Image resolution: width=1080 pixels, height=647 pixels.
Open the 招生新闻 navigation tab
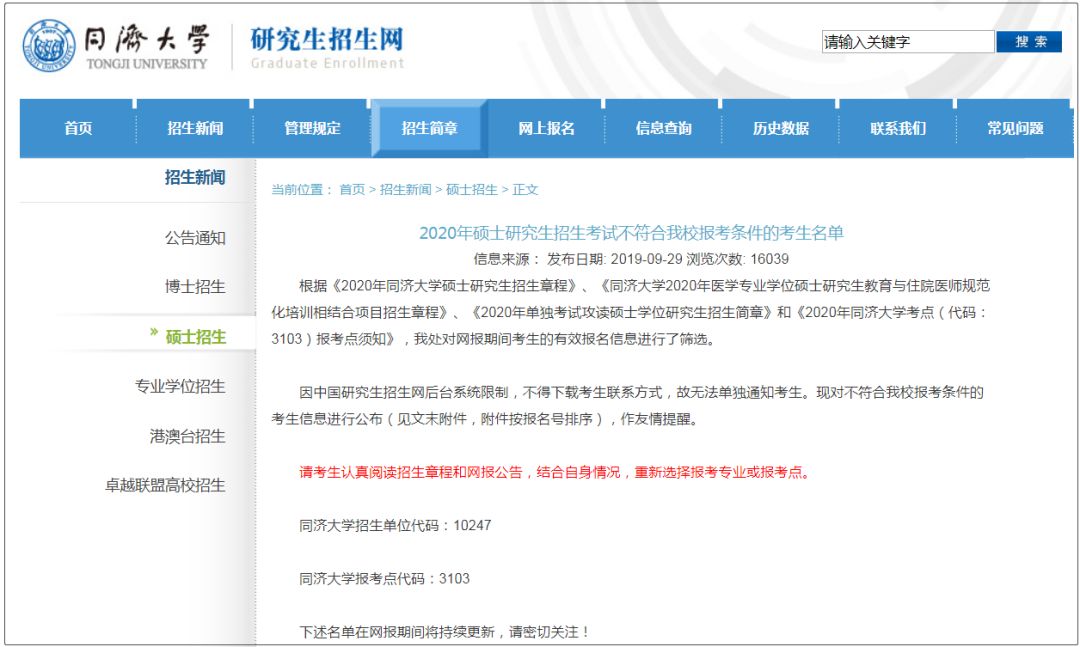(195, 129)
